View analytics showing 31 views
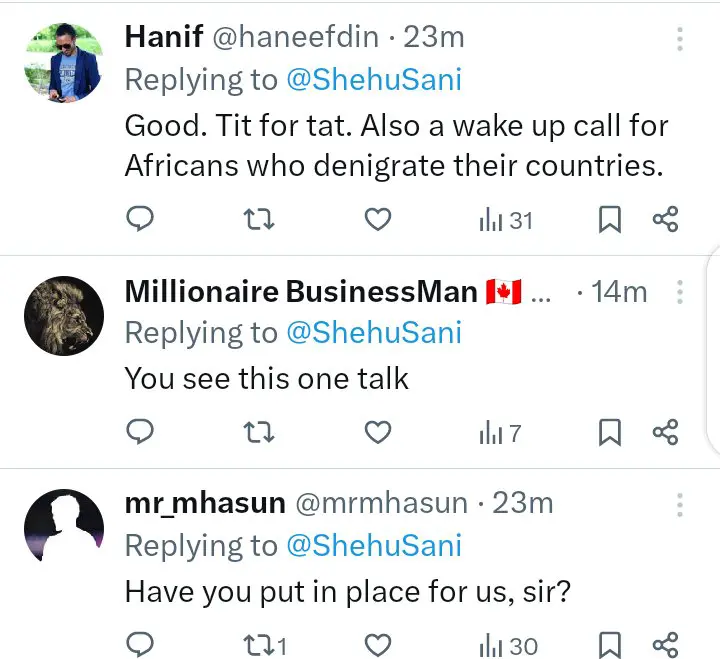 [505, 219]
